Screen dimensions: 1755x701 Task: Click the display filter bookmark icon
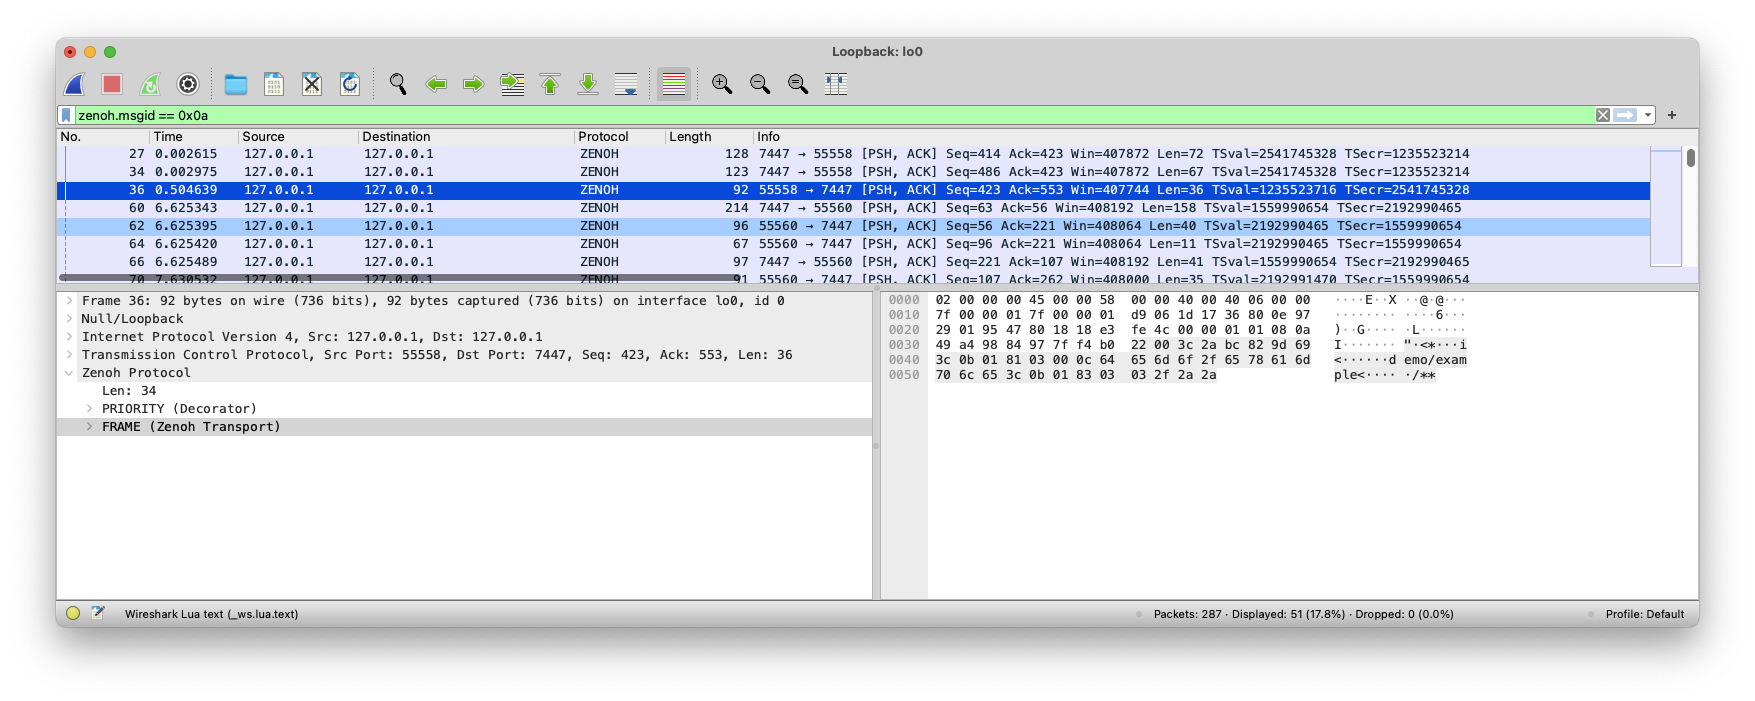pyautogui.click(x=66, y=115)
